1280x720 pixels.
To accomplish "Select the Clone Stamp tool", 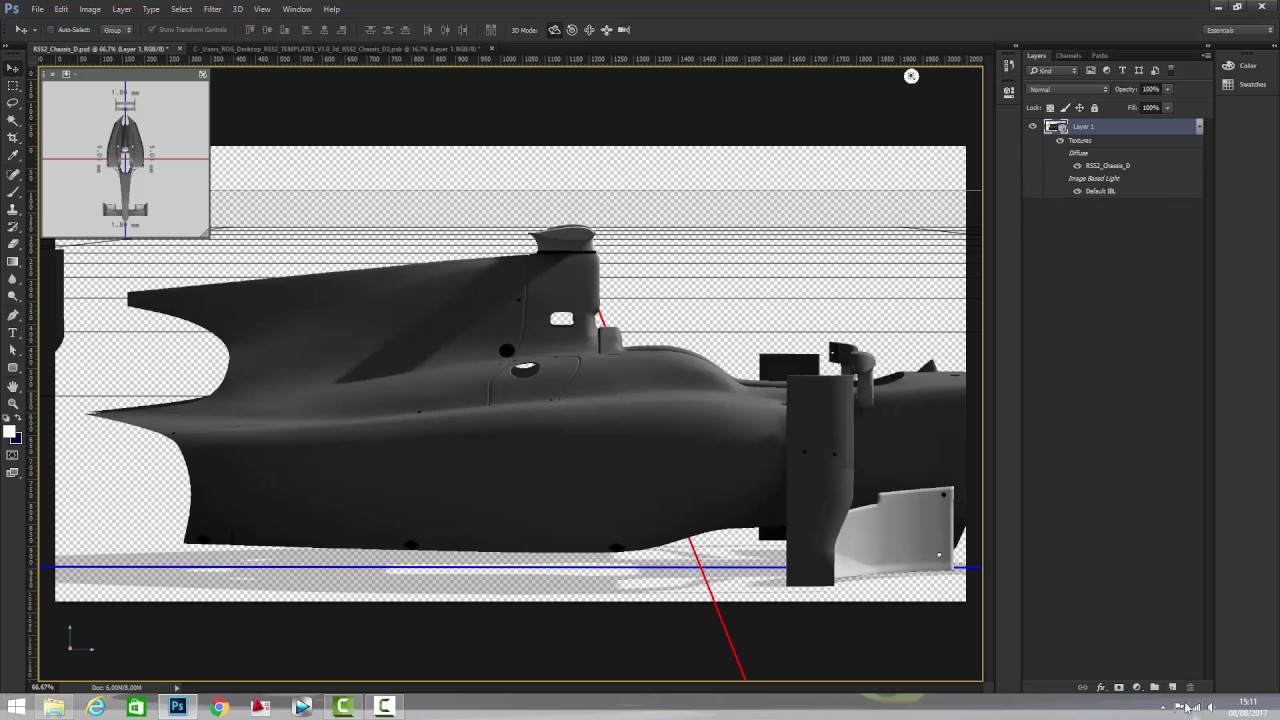I will click(x=13, y=209).
